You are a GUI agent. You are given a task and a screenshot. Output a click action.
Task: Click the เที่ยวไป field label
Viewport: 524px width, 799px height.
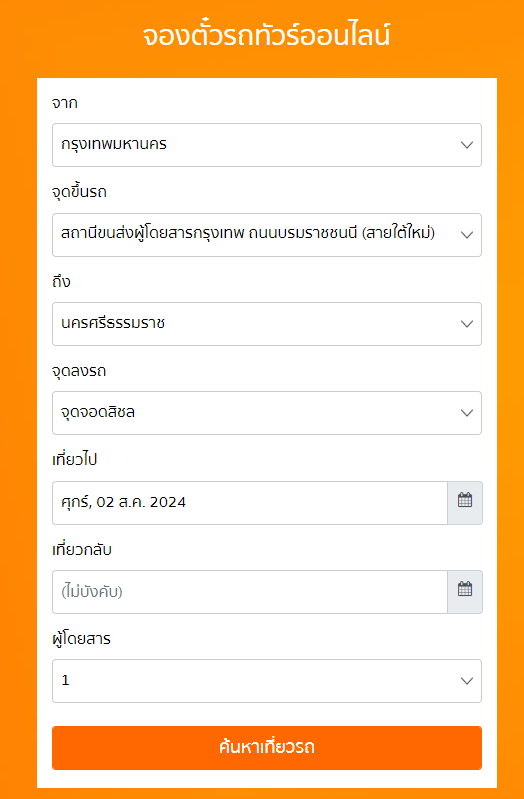(x=74, y=460)
